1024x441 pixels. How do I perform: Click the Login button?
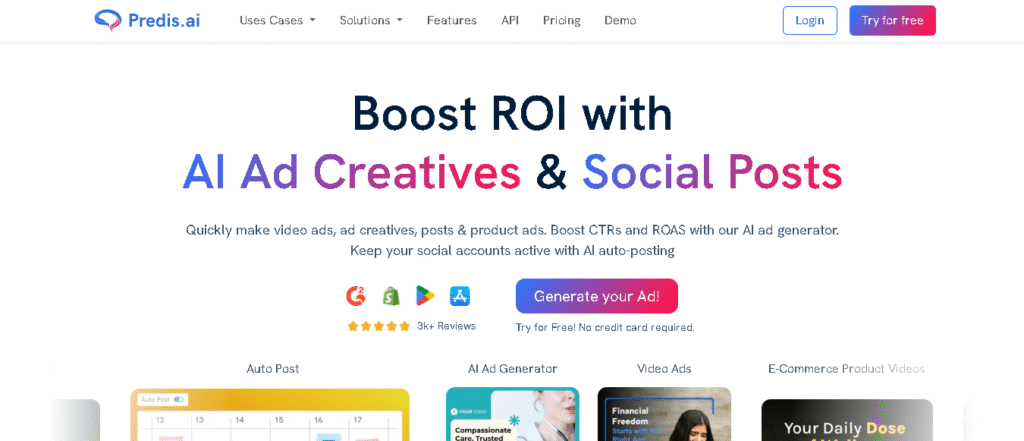810,20
